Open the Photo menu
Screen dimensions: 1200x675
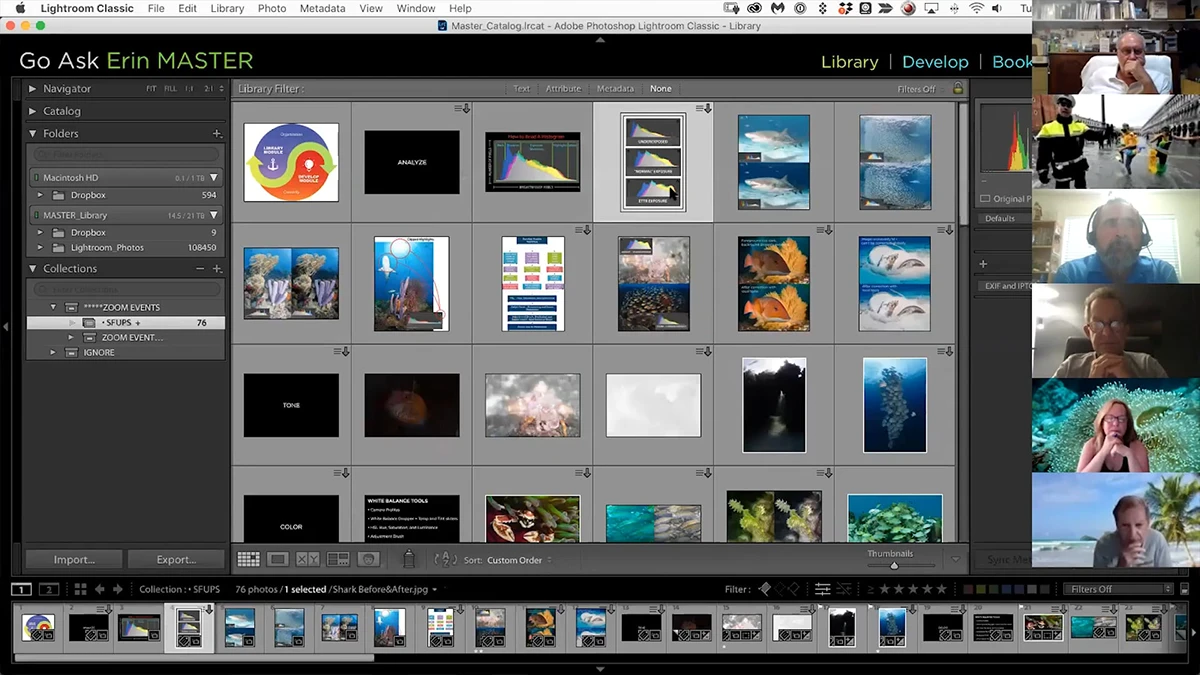coord(272,8)
